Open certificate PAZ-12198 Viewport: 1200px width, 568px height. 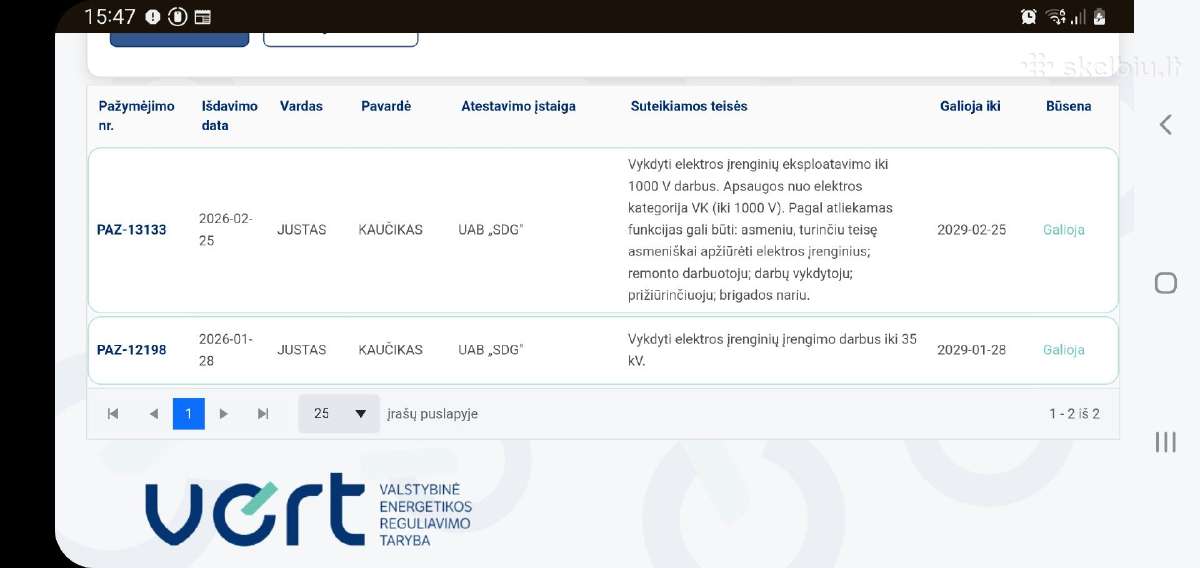click(x=132, y=350)
